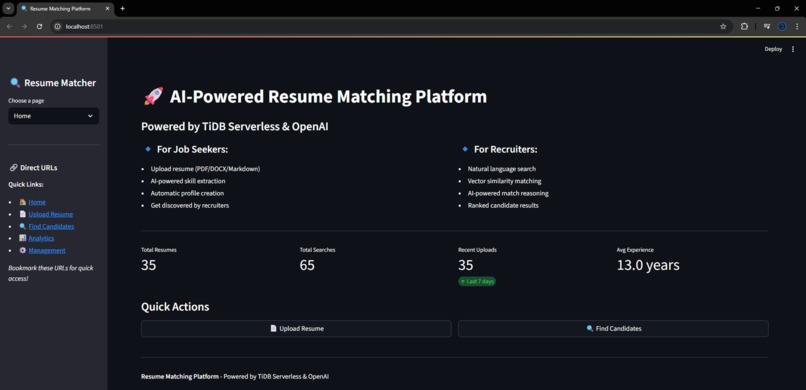The width and height of the screenshot is (806, 390).
Task: Open a new browser tab
Action: [122, 9]
